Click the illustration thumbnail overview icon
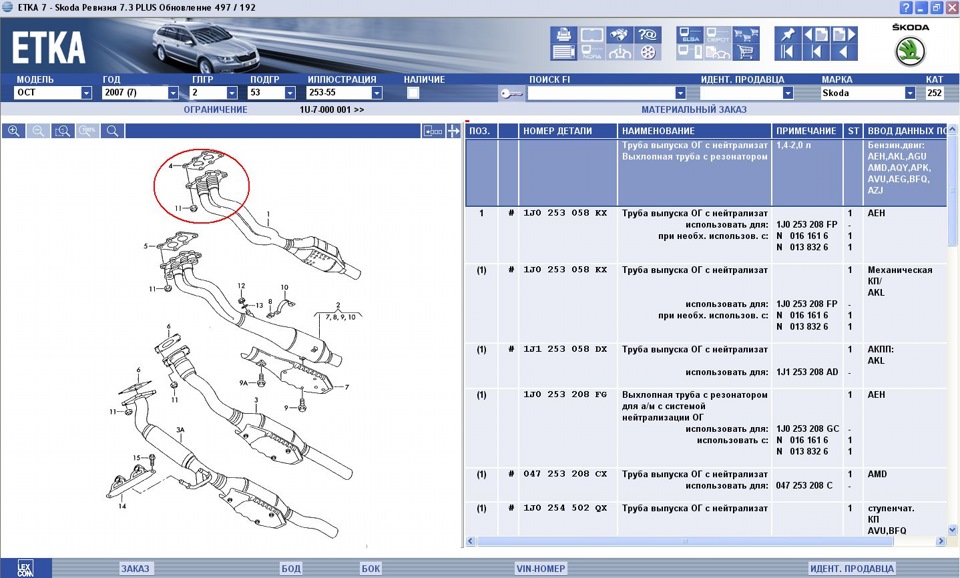 coord(433,130)
